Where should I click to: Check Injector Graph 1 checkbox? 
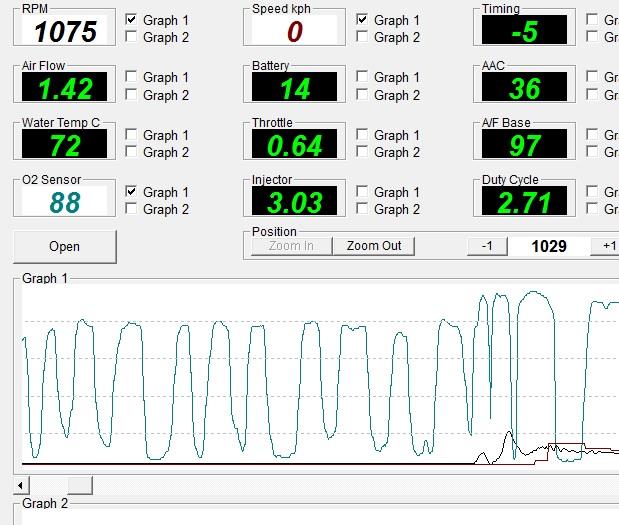pyautogui.click(x=362, y=191)
